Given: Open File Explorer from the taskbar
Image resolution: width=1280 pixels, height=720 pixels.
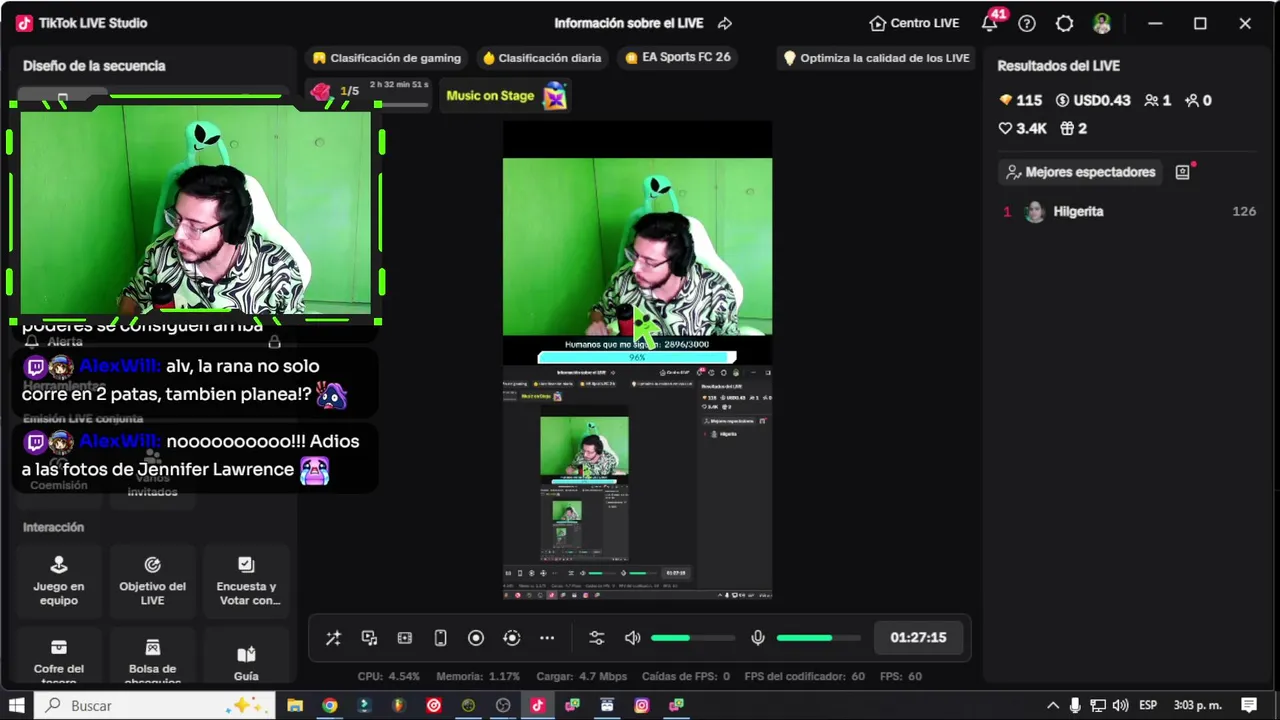Looking at the screenshot, I should 295,705.
